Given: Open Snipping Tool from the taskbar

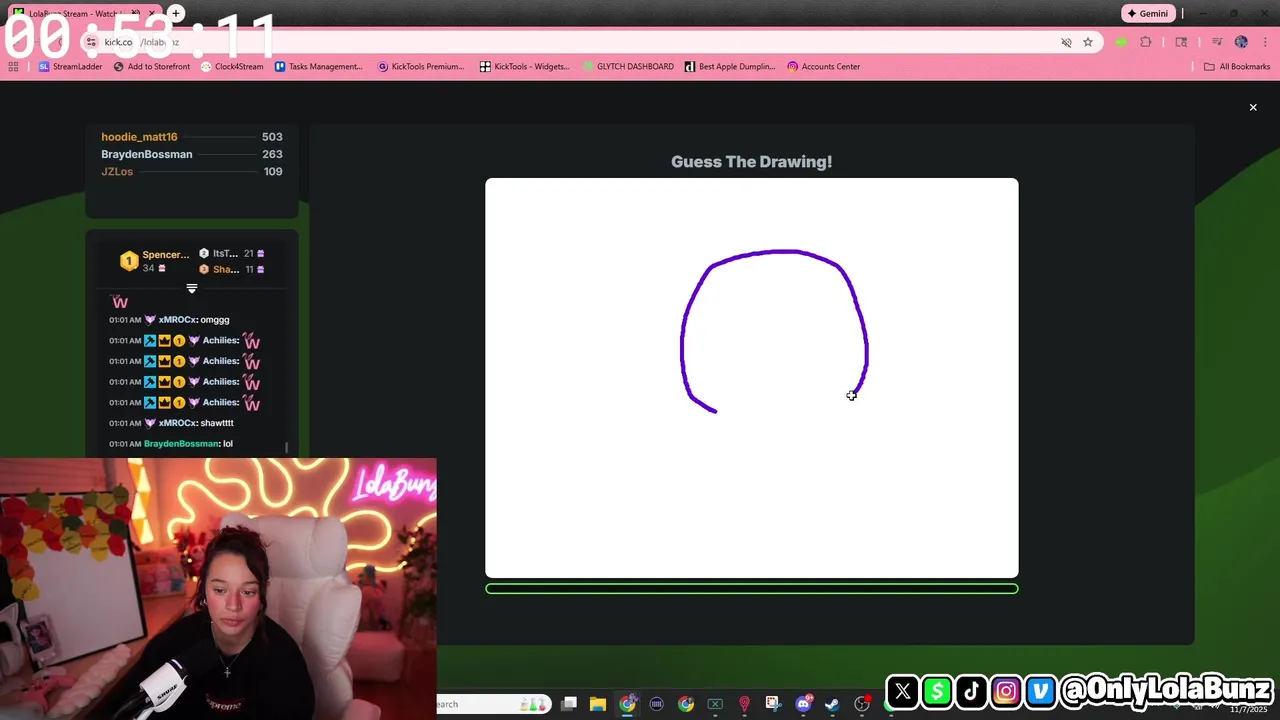Looking at the screenshot, I should click(x=773, y=704).
